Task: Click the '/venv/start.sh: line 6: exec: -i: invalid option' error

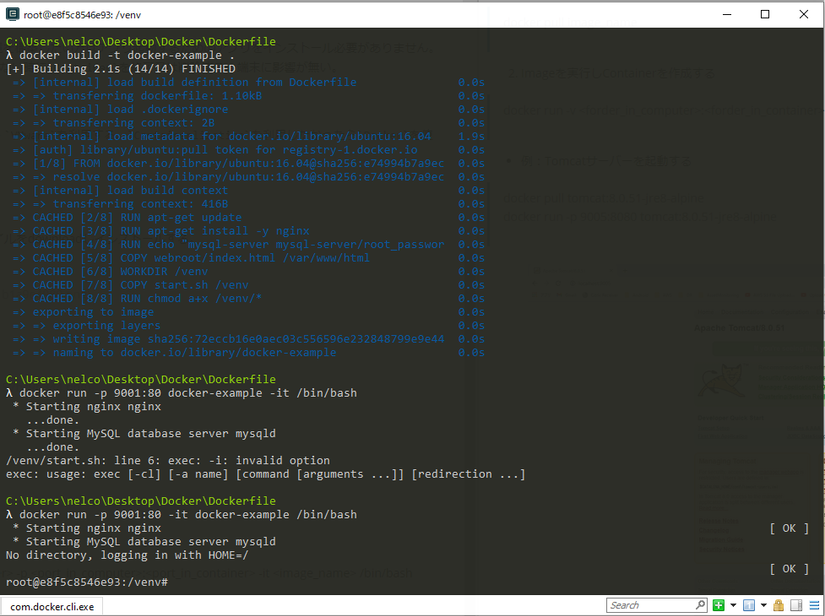Action: point(168,461)
